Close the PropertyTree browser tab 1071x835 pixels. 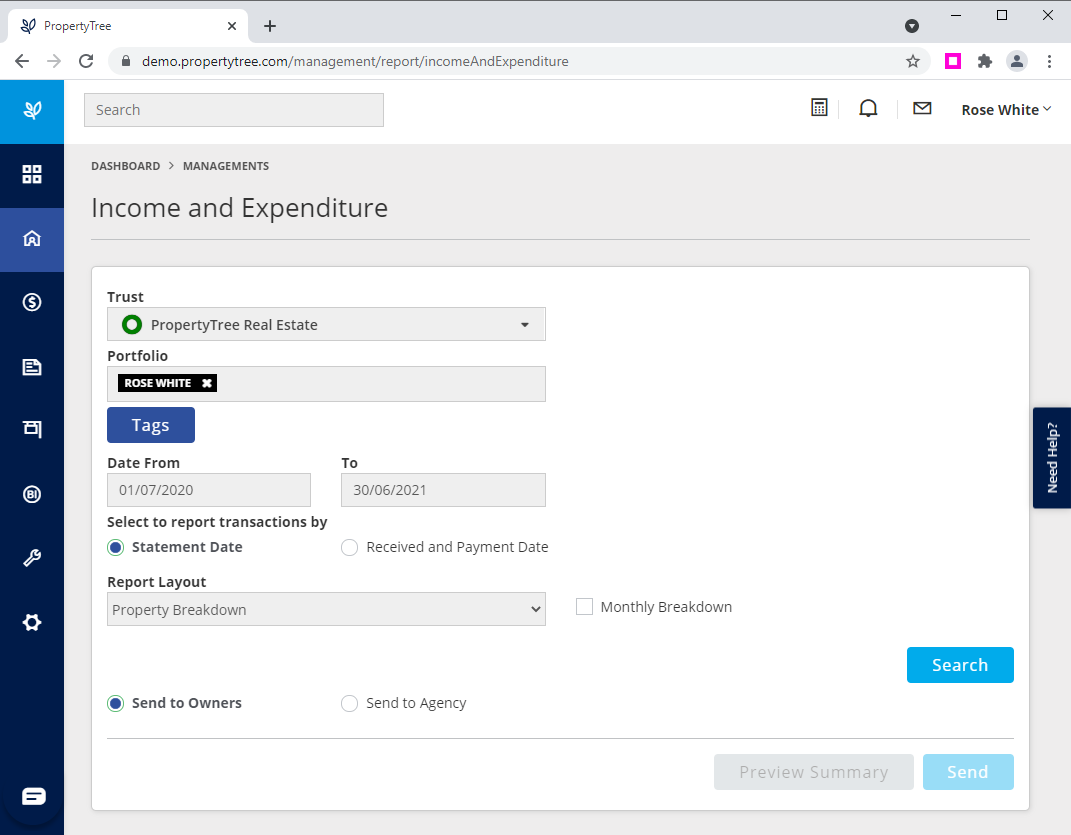pos(232,26)
